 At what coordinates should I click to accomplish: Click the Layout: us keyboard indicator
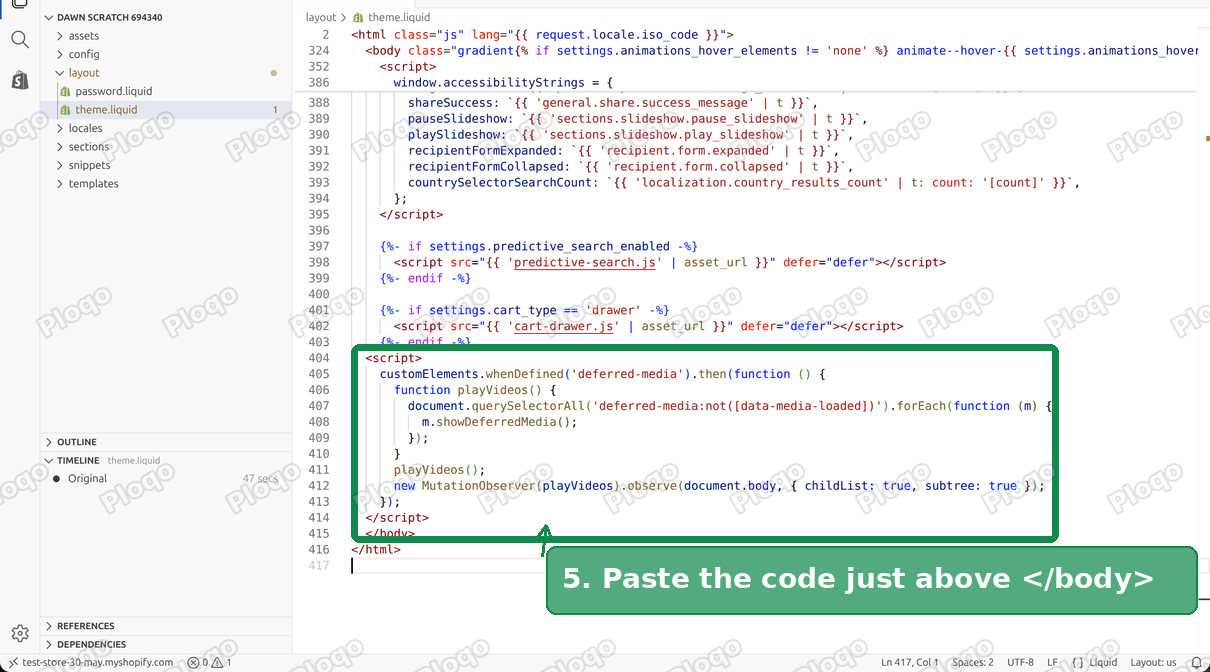pyautogui.click(x=1153, y=662)
